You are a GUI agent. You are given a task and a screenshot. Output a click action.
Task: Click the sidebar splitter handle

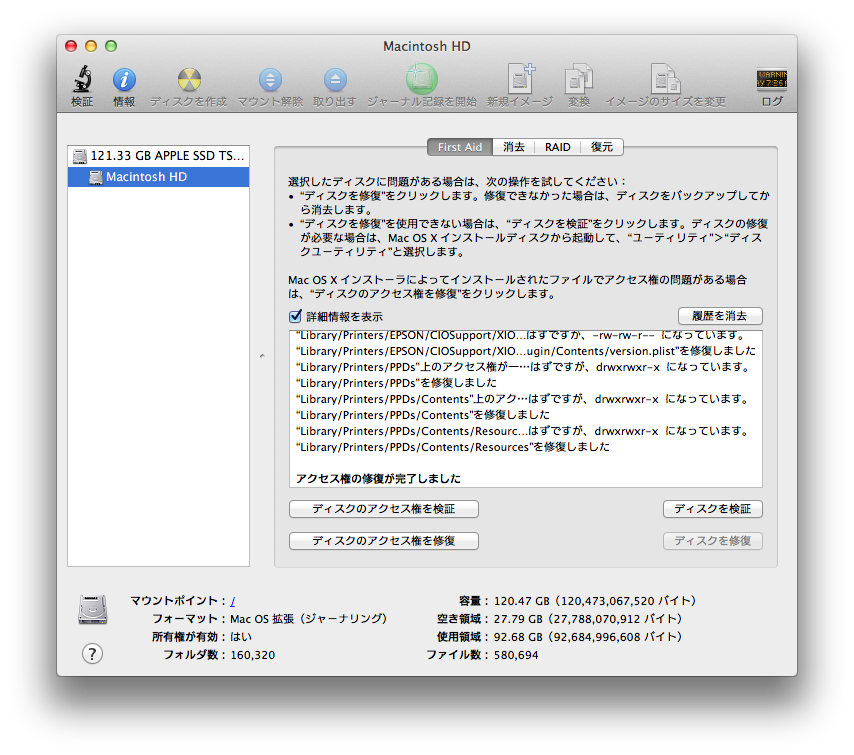pyautogui.click(x=262, y=356)
